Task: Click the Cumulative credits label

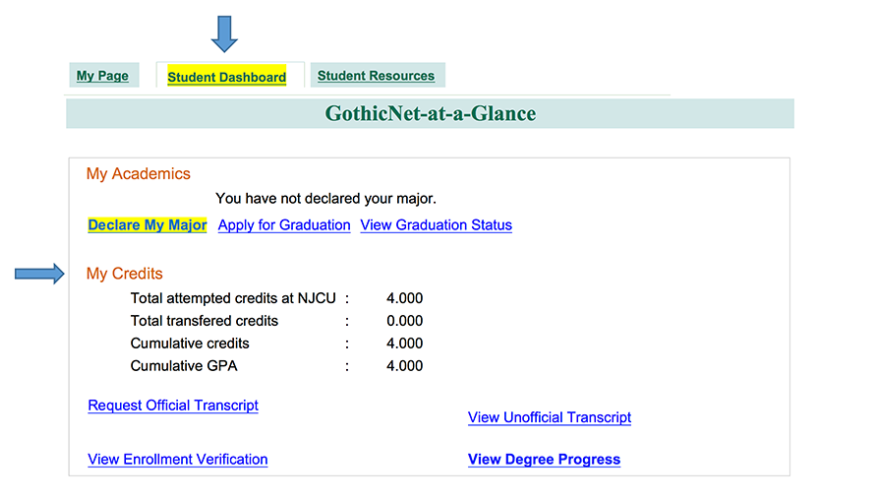Action: [x=190, y=343]
